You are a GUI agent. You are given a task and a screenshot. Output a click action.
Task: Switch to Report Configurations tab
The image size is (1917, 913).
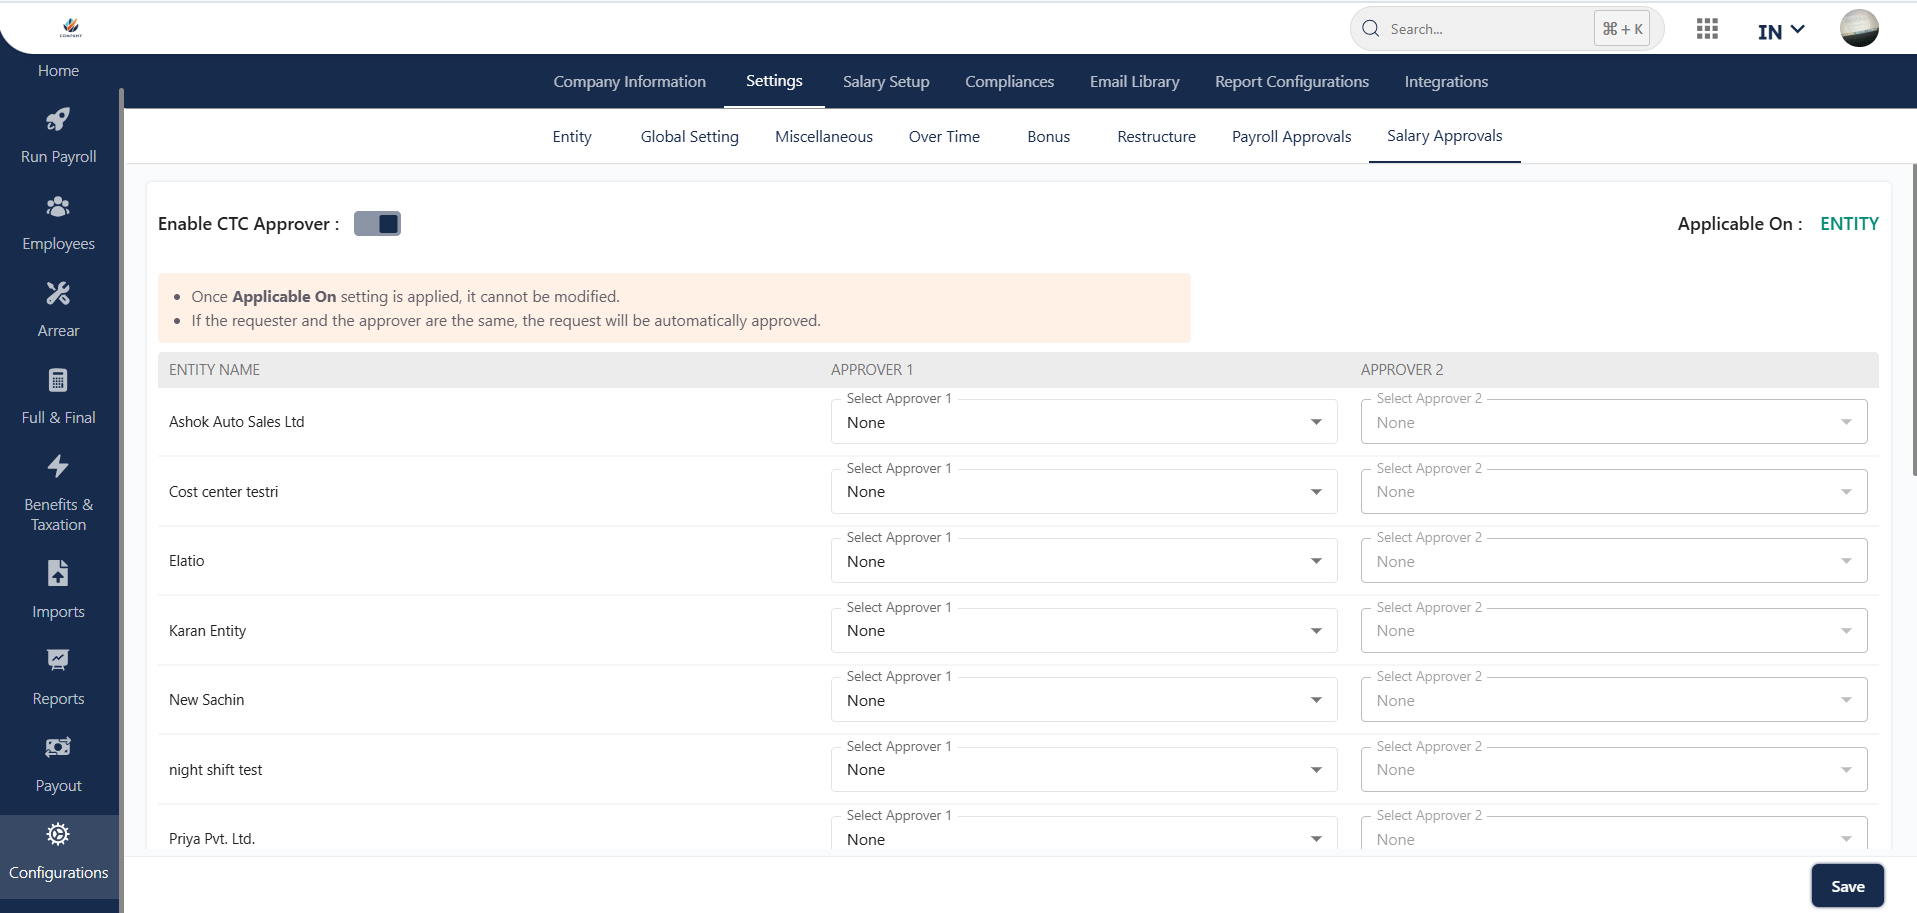pos(1291,81)
